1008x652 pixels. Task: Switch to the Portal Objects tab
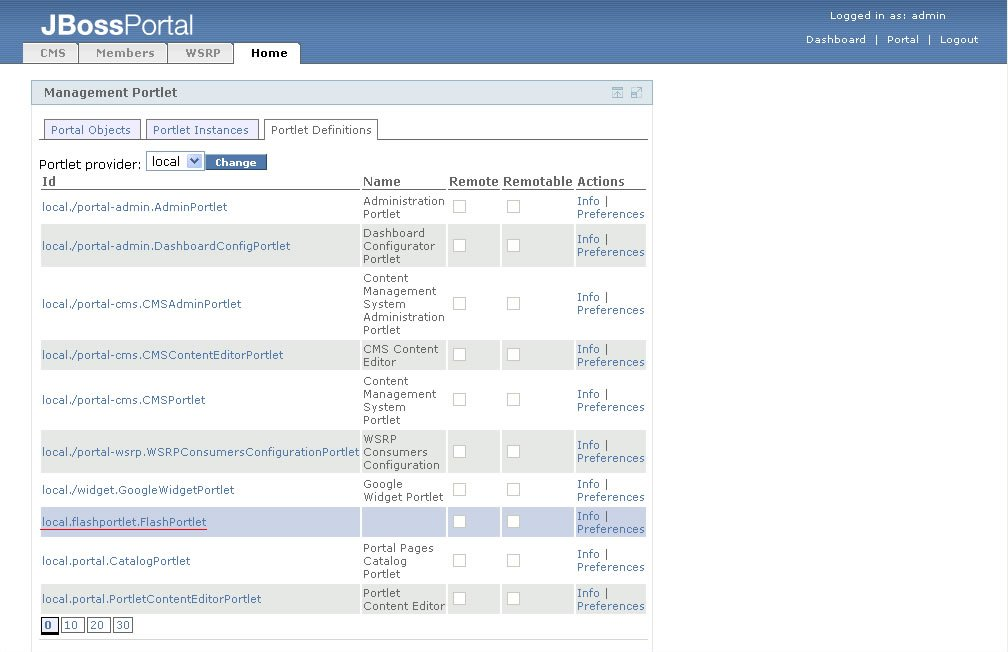click(x=91, y=130)
